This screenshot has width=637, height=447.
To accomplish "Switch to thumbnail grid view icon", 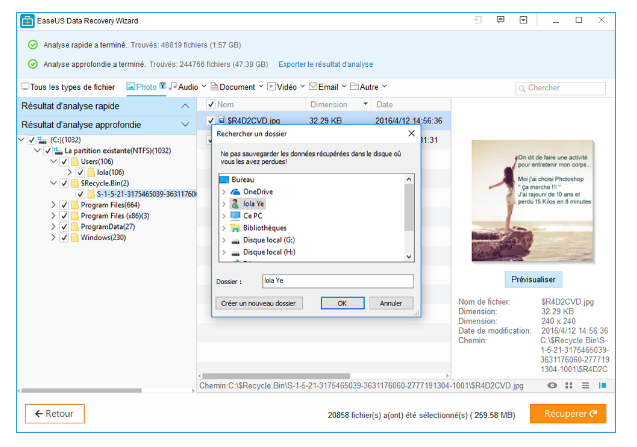I will pyautogui.click(x=569, y=385).
